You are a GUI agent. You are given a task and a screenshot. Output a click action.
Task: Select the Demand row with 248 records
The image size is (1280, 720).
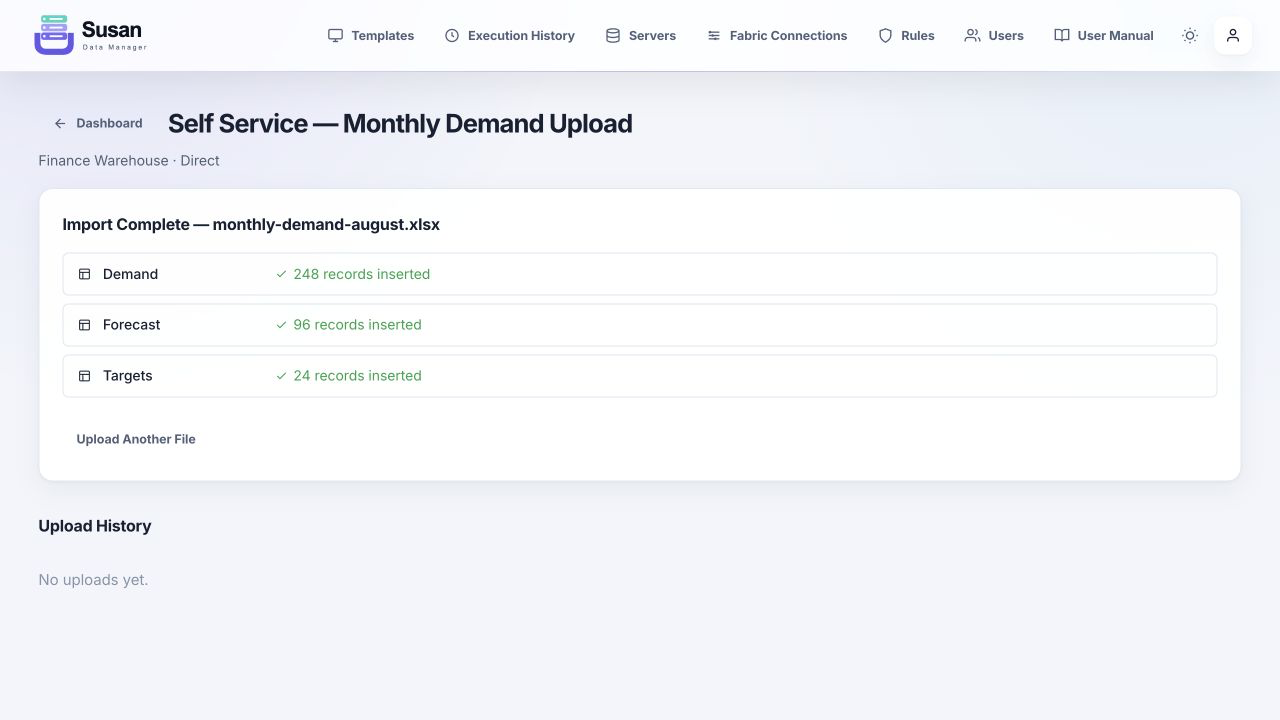pos(640,274)
